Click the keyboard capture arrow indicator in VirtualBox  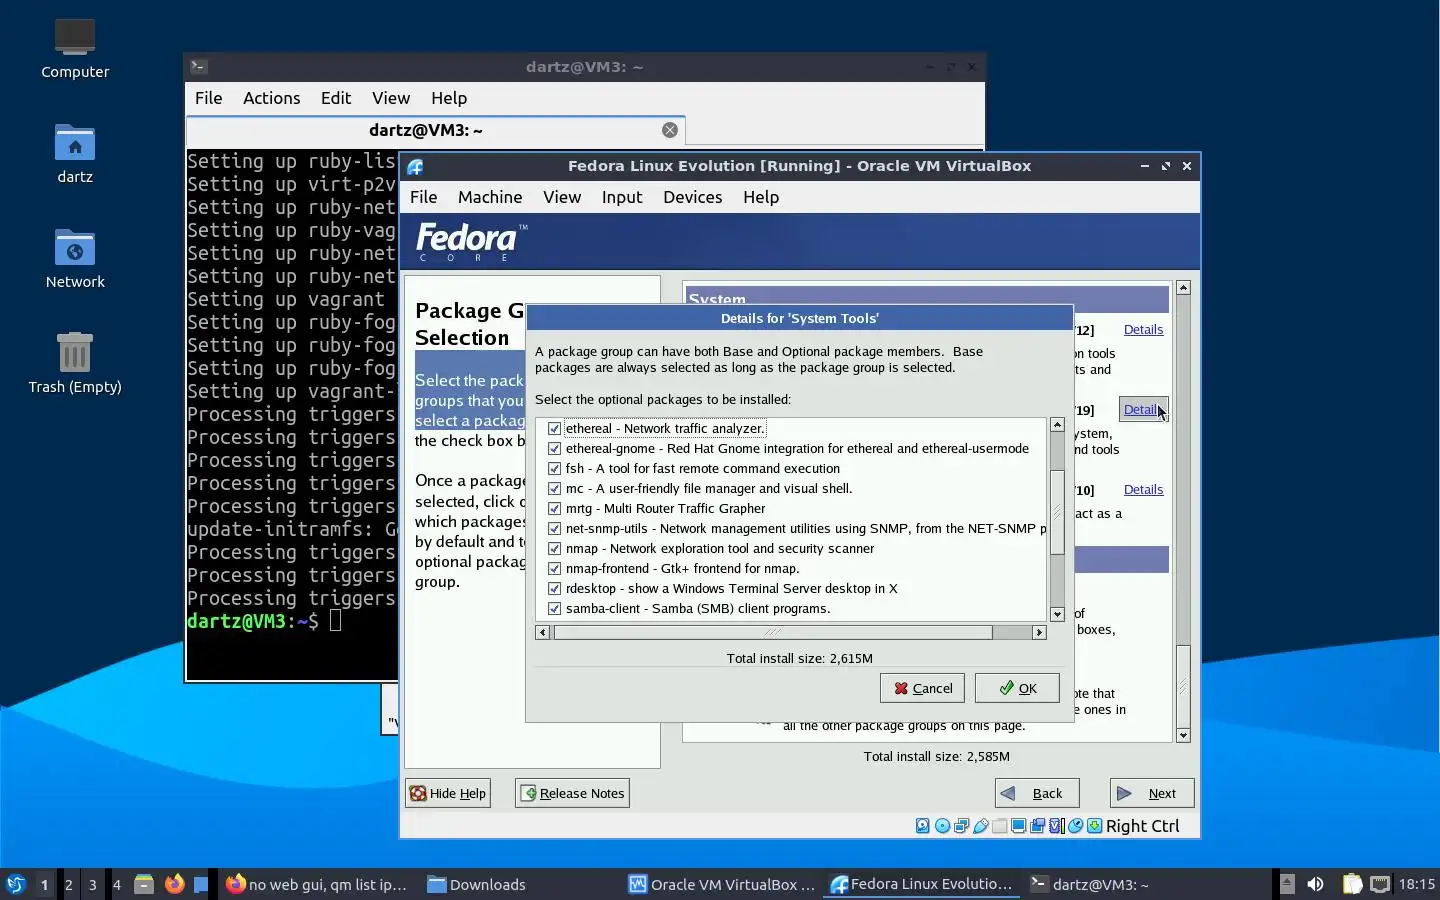click(1095, 826)
